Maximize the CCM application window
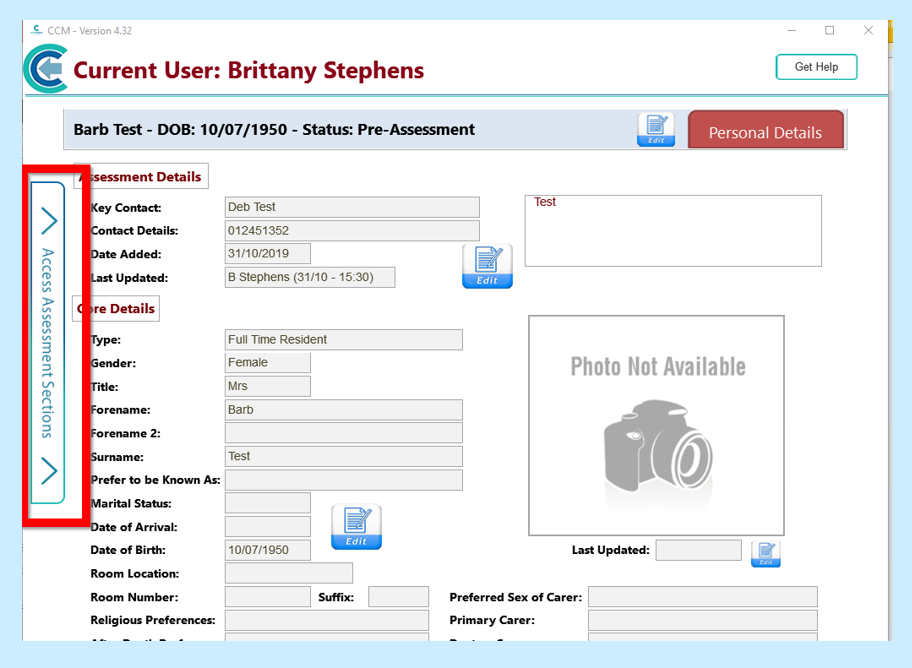The width and height of the screenshot is (912, 668). coord(829,31)
